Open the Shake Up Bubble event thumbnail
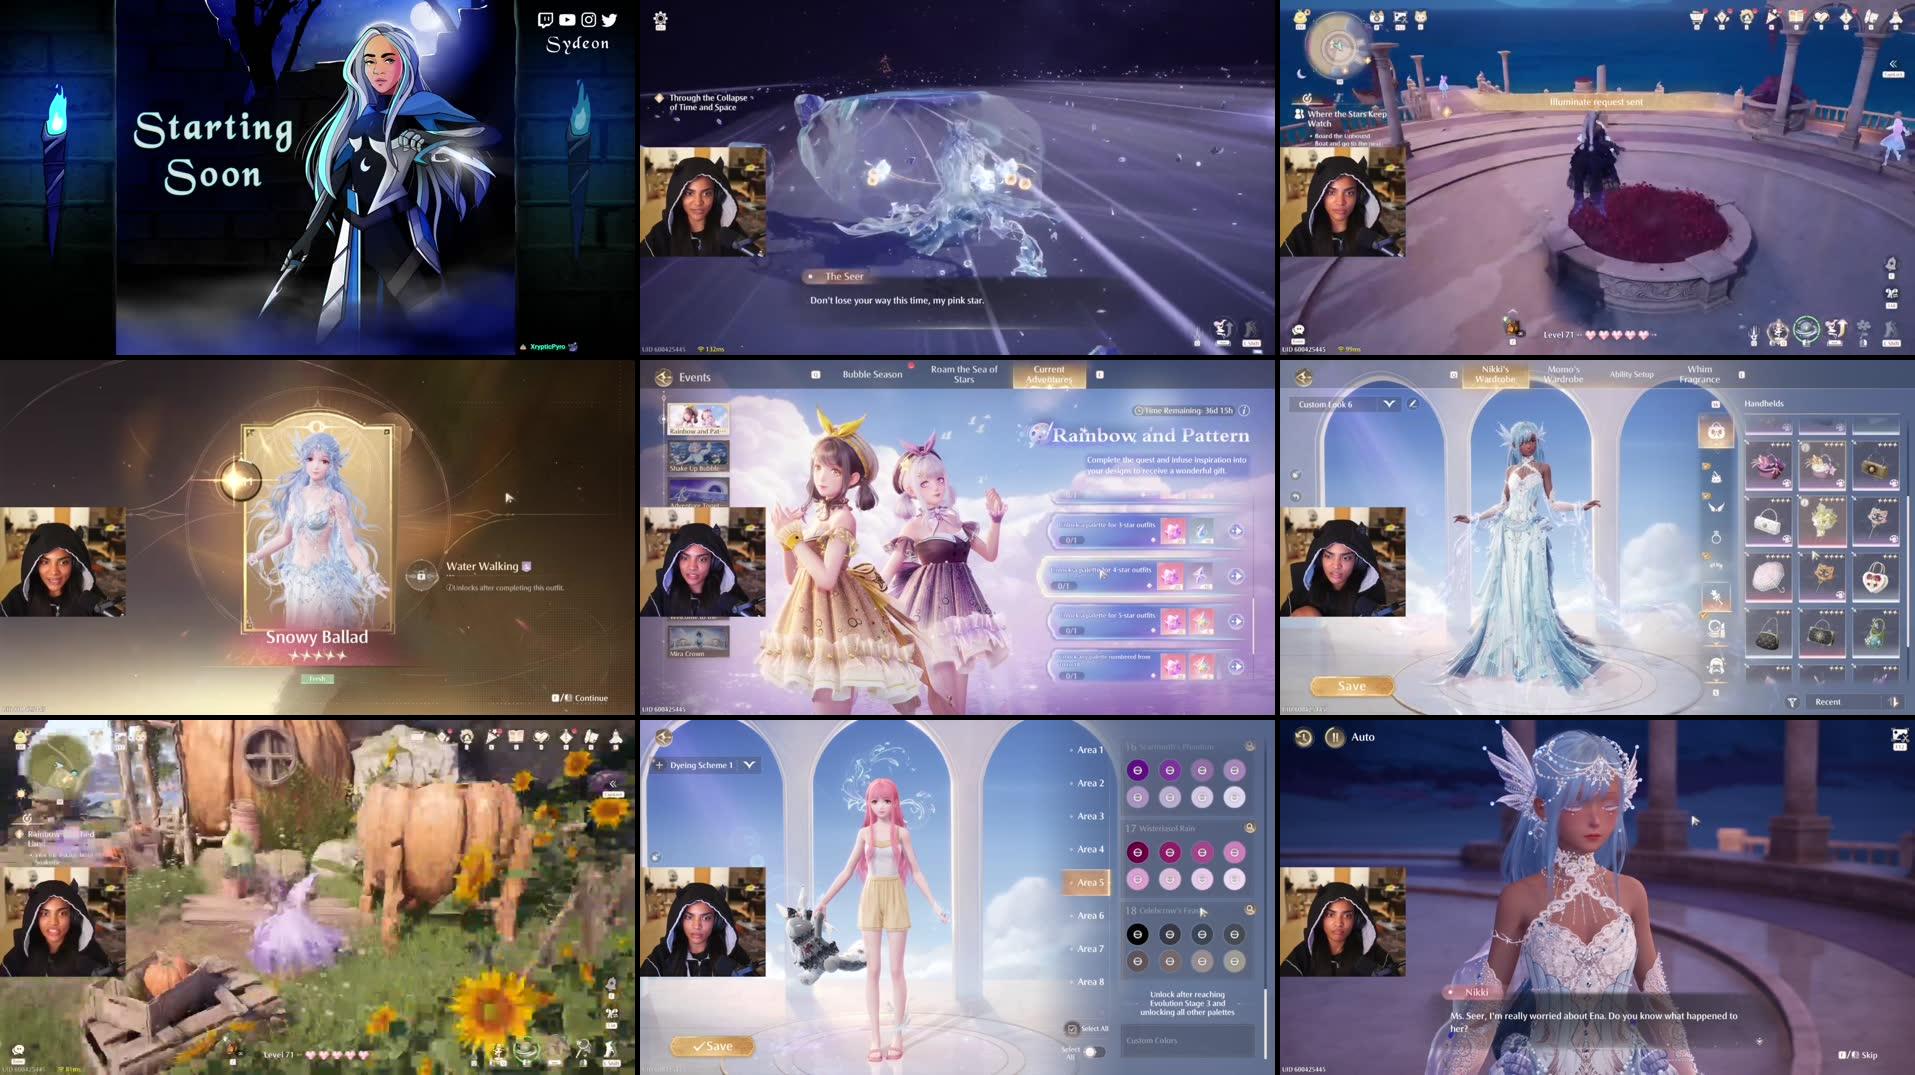Screen dimensions: 1915x1075 pyautogui.click(x=698, y=456)
